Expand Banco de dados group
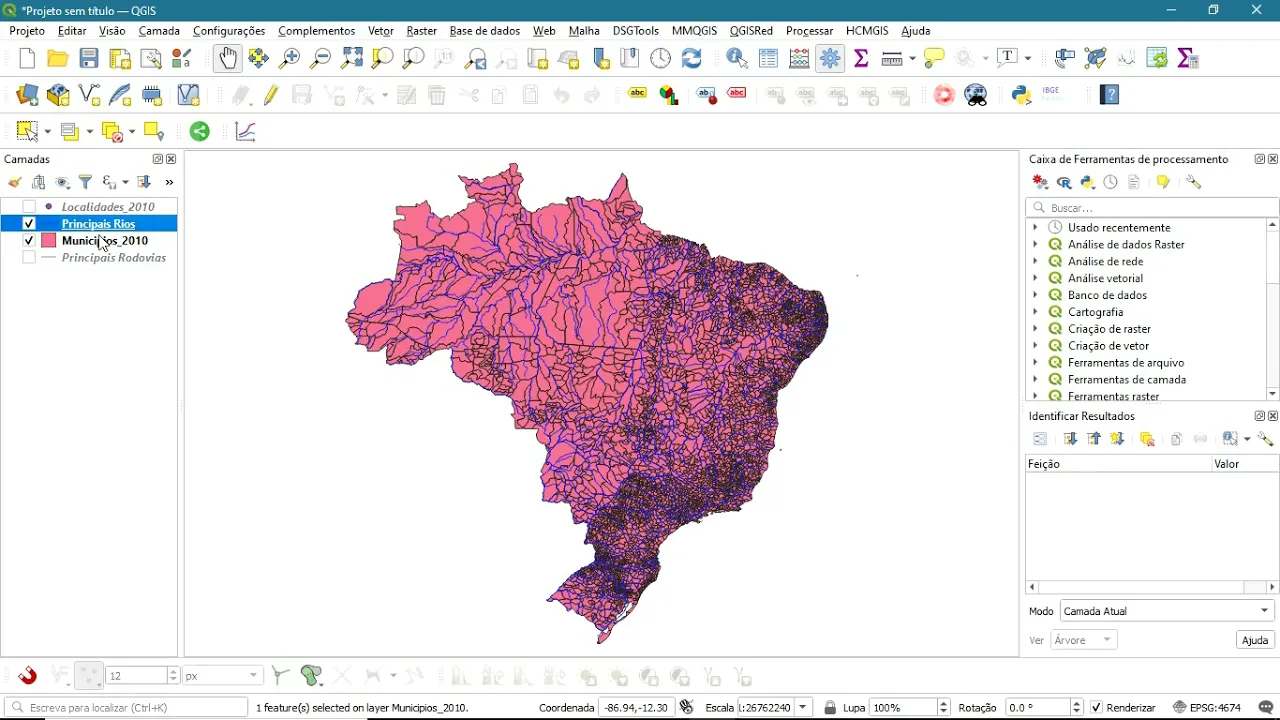This screenshot has width=1280, height=720. (1035, 296)
